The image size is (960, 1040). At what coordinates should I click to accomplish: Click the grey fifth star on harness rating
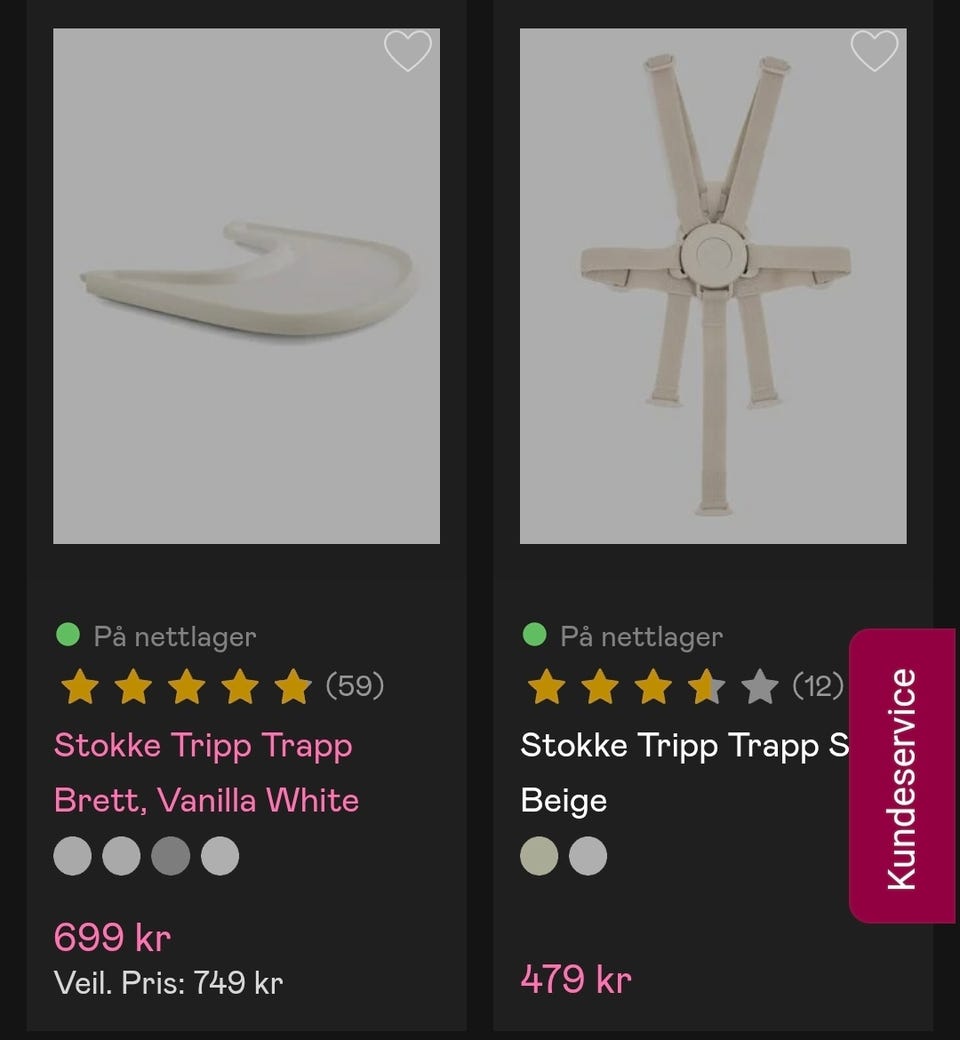[x=760, y=686]
